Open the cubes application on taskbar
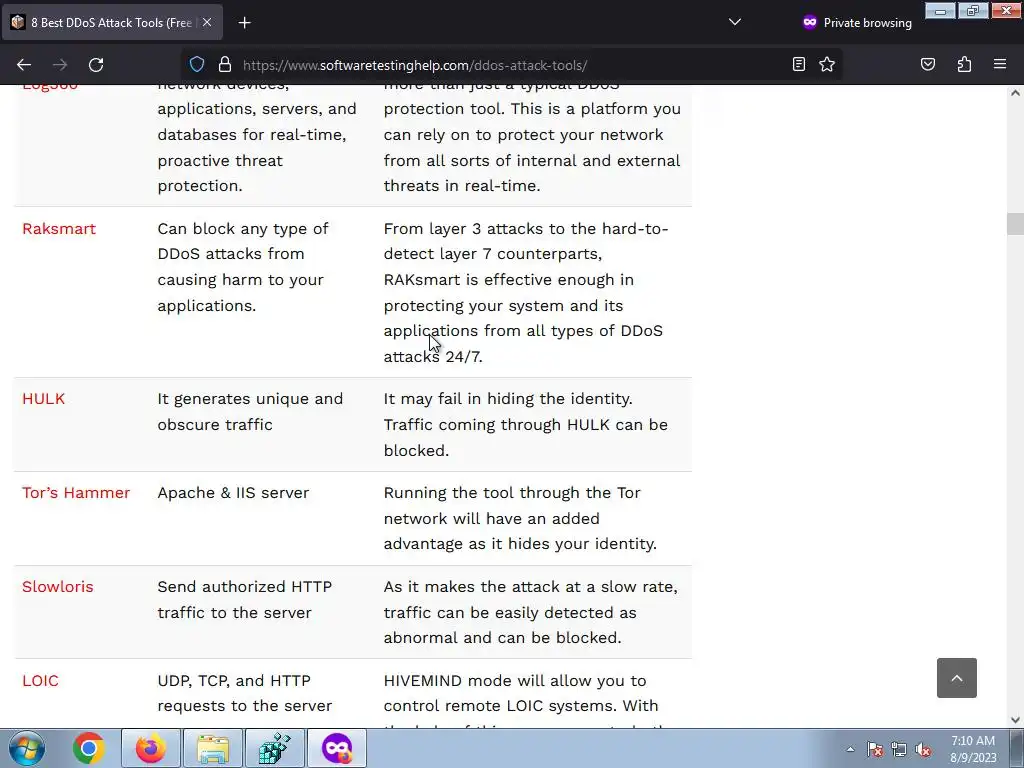Screen dimensions: 1024x768 coord(275,748)
